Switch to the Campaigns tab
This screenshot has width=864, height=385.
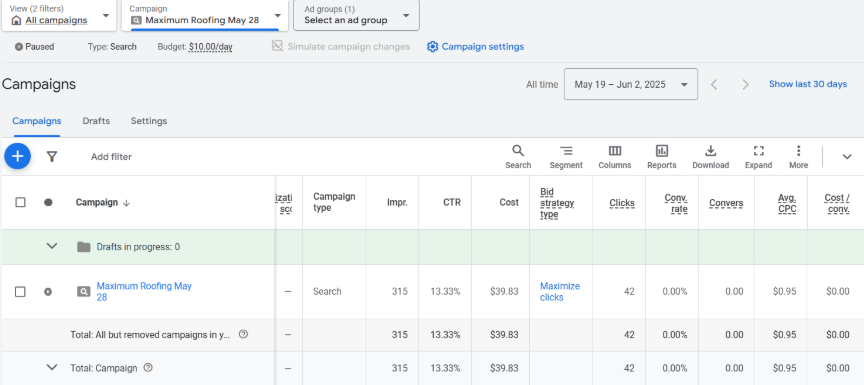(x=36, y=121)
